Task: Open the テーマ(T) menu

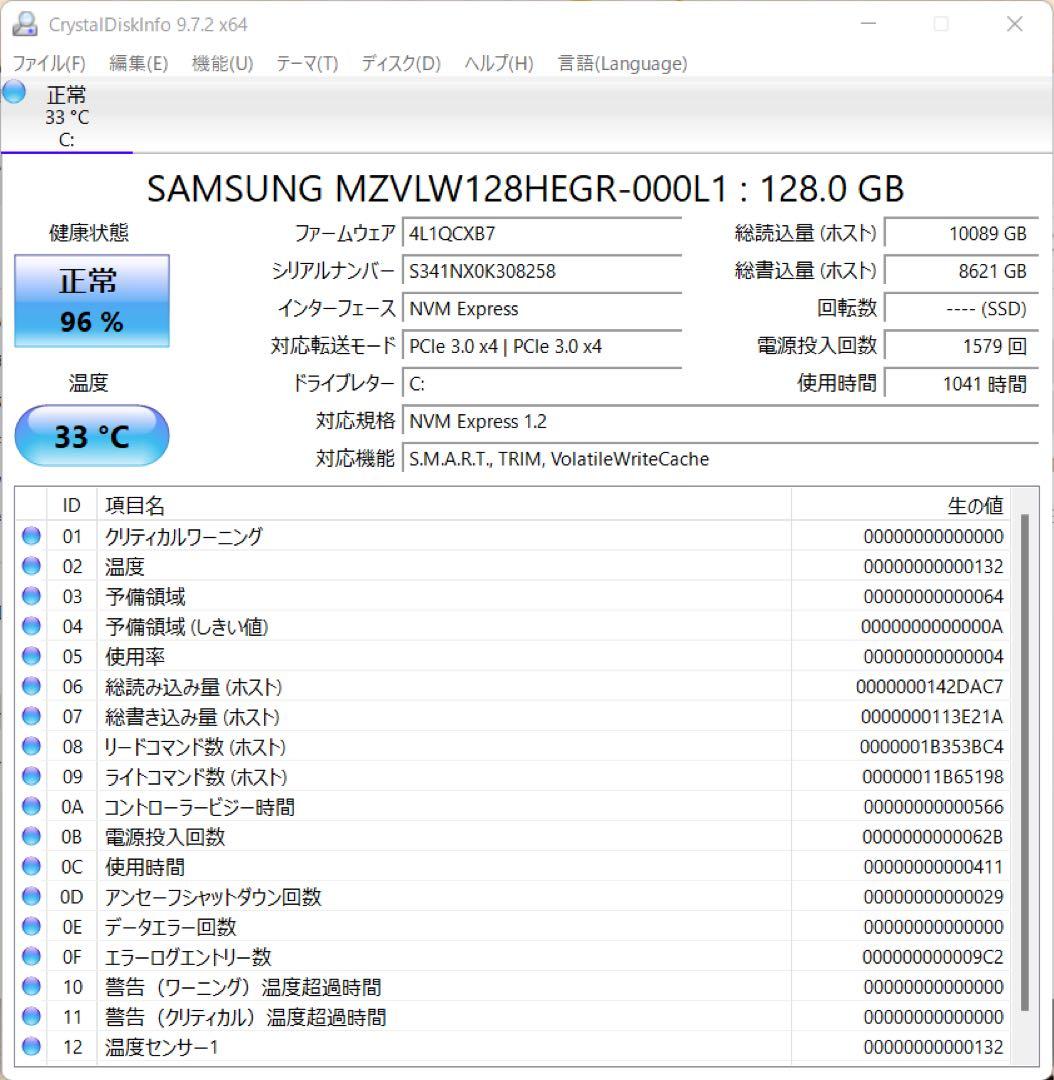Action: click(306, 63)
